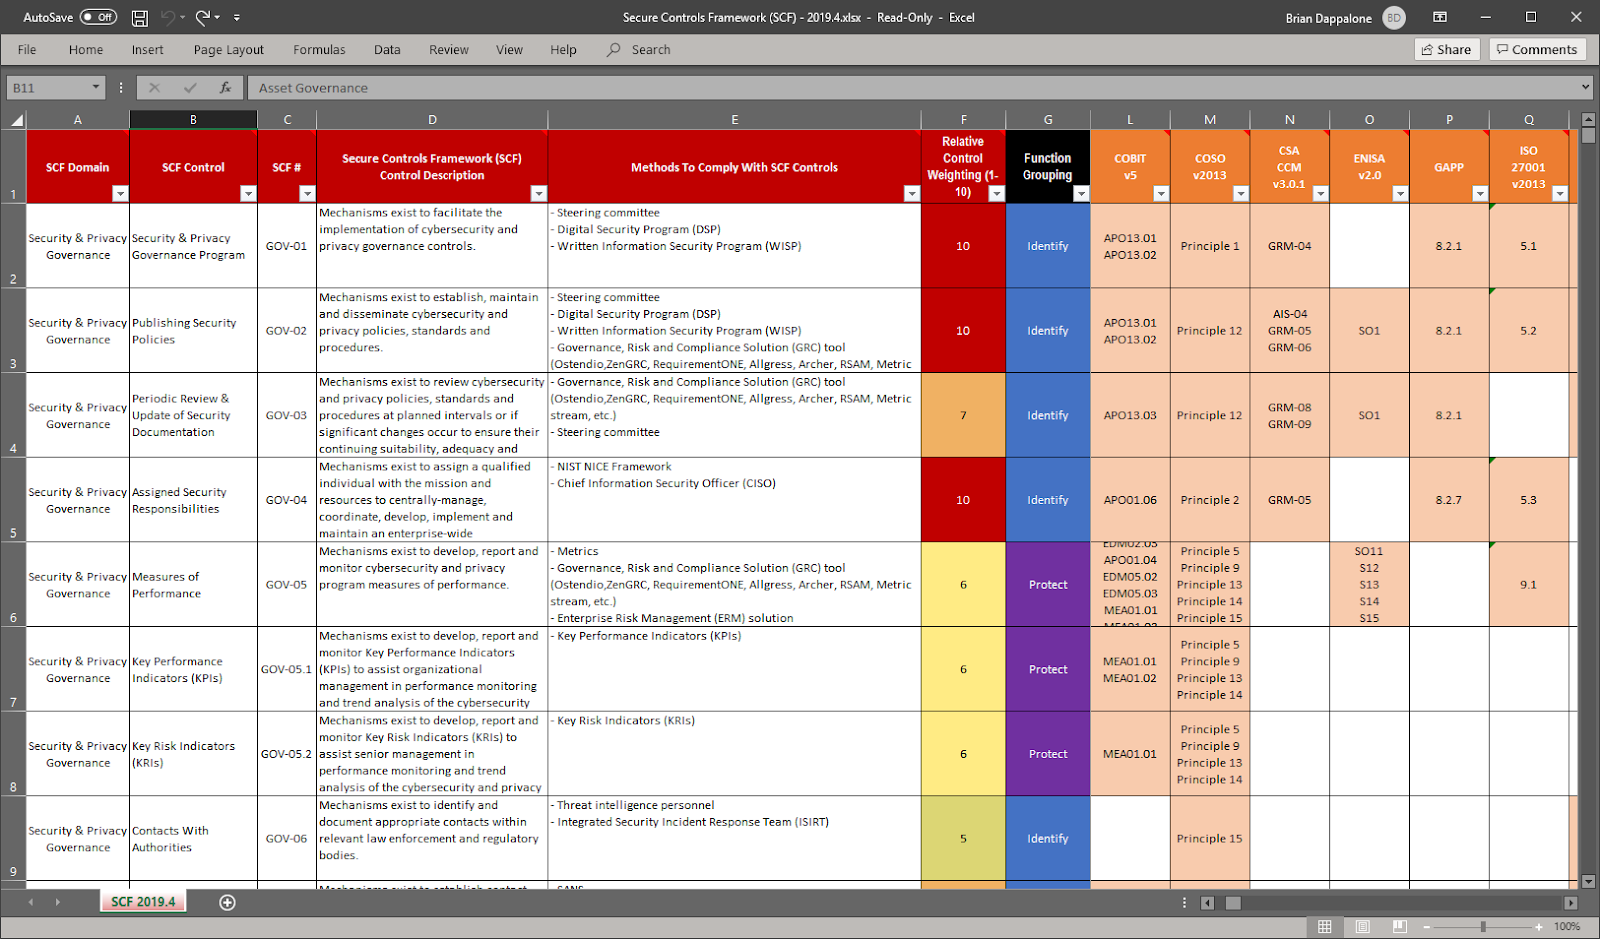Switch to Page Layout view icon

click(1362, 927)
